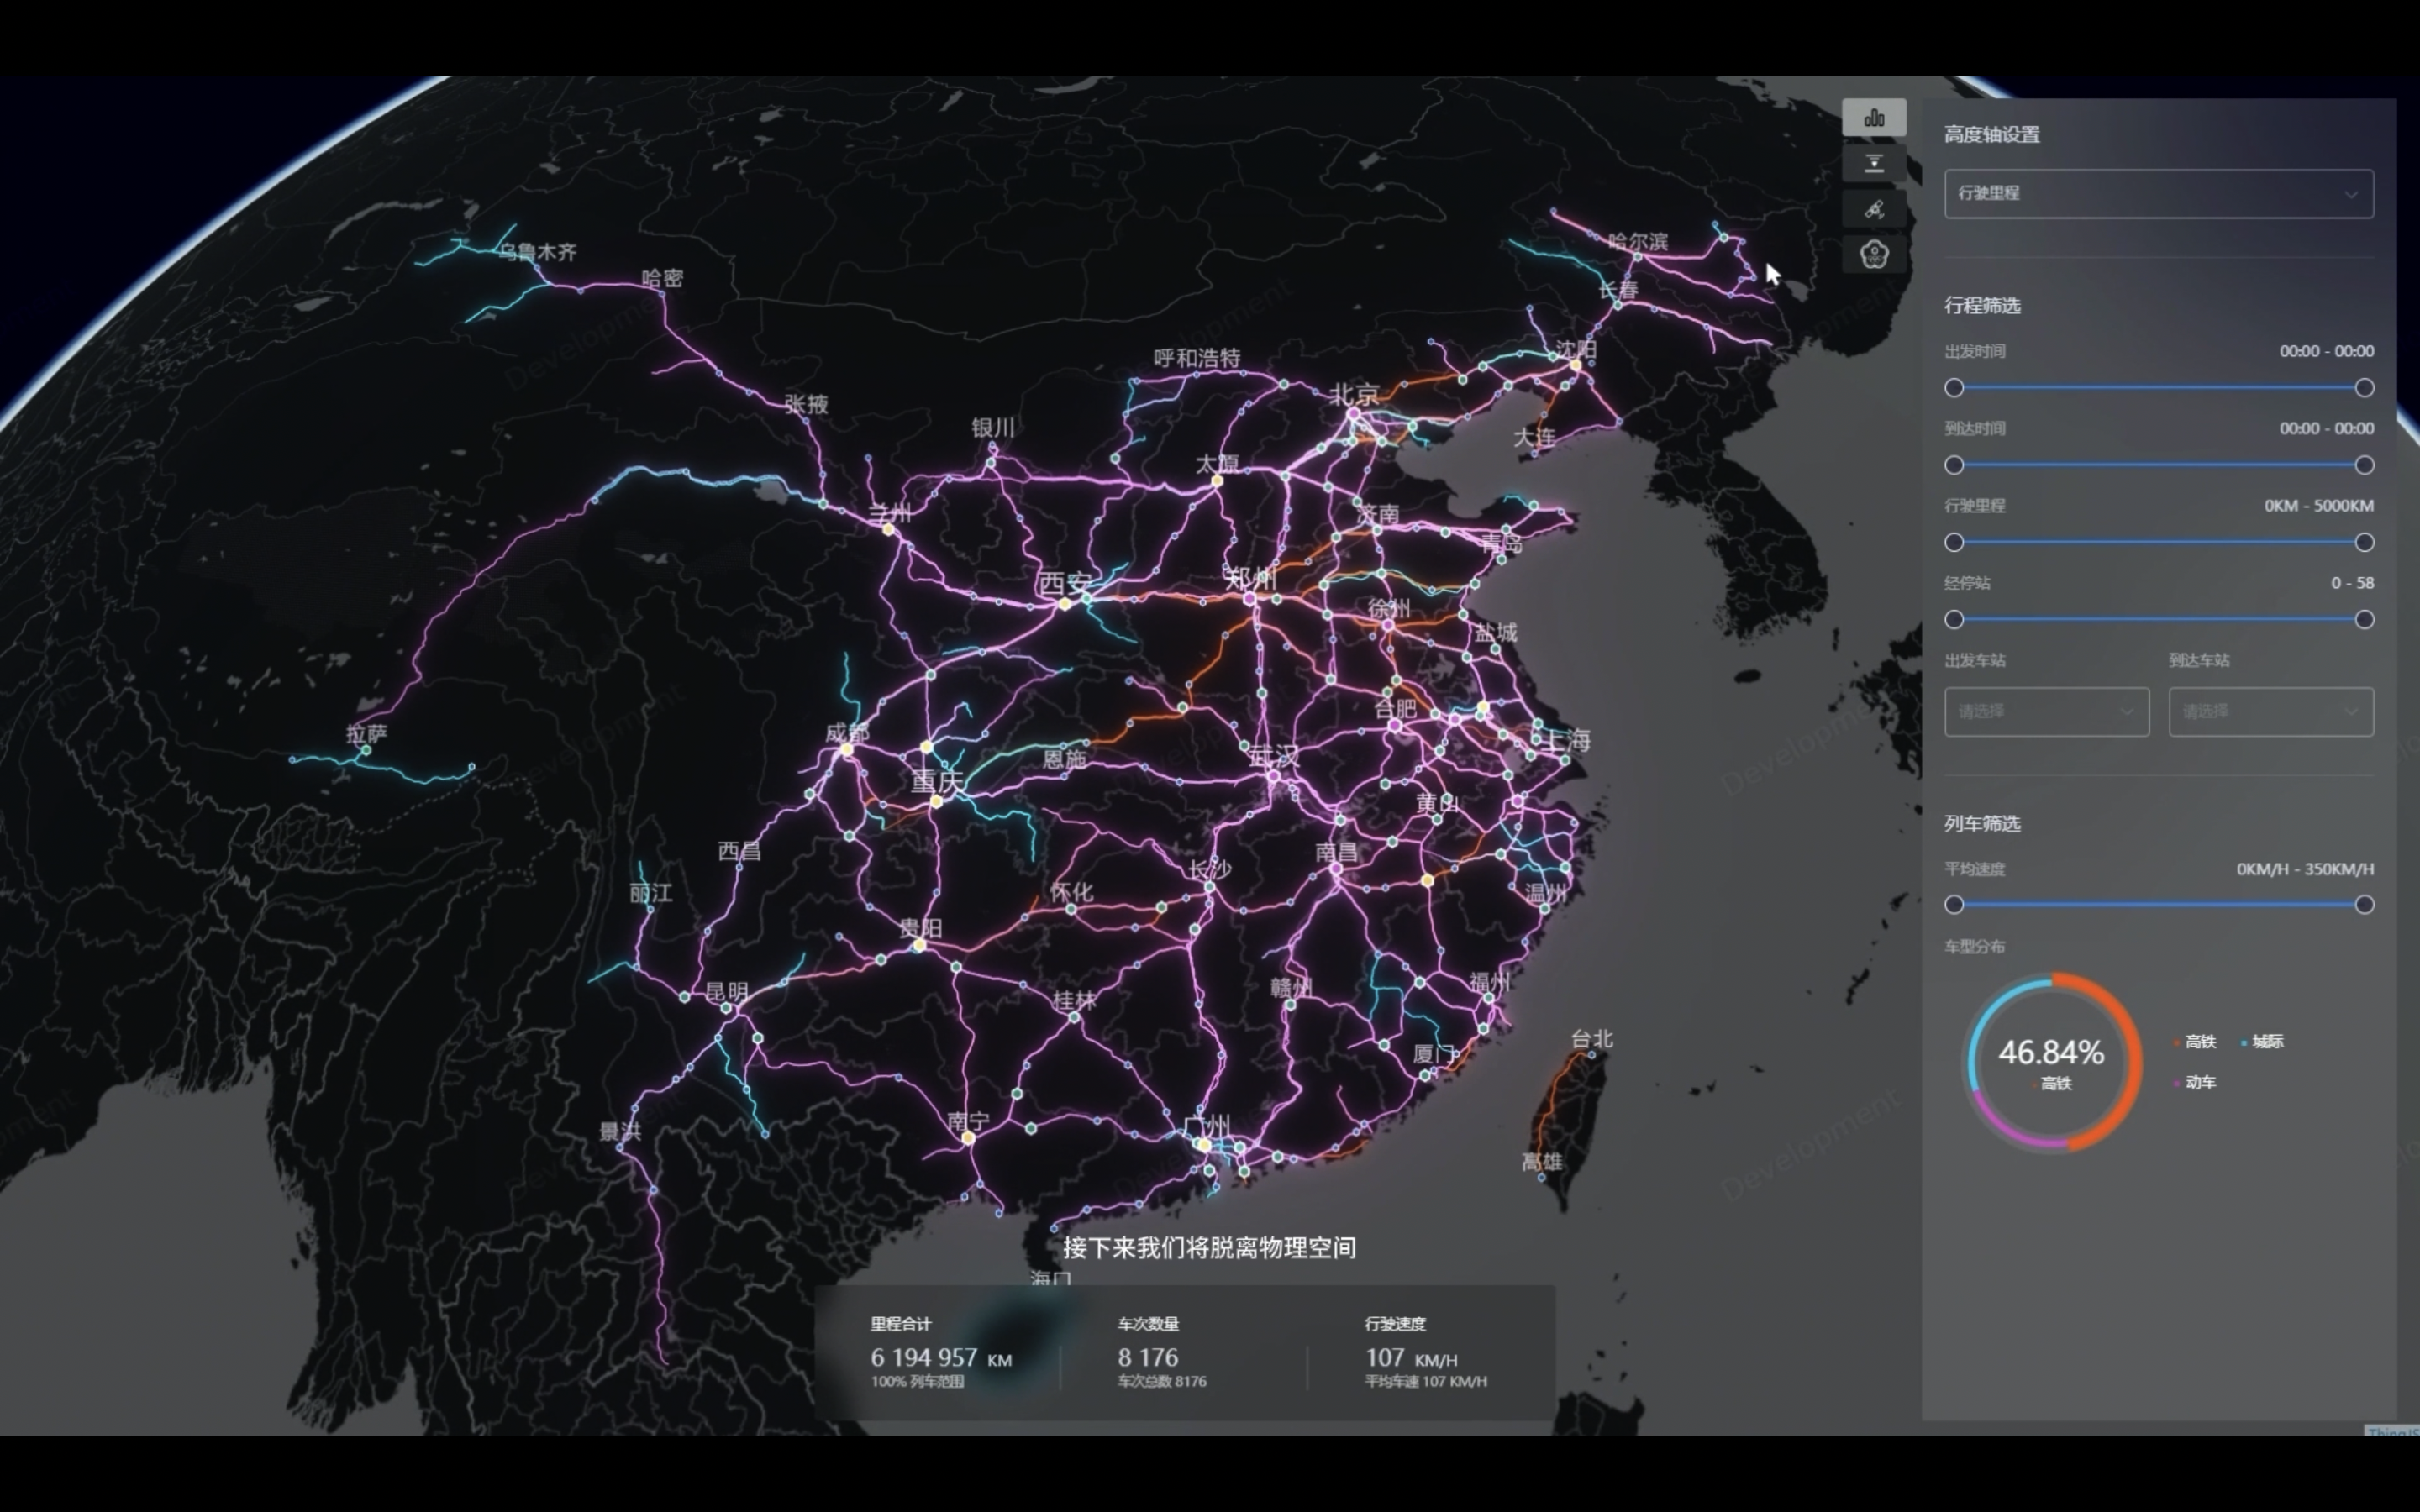Open the 行驶里程 height axis dropdown
The image size is (2420, 1512).
2158,194
